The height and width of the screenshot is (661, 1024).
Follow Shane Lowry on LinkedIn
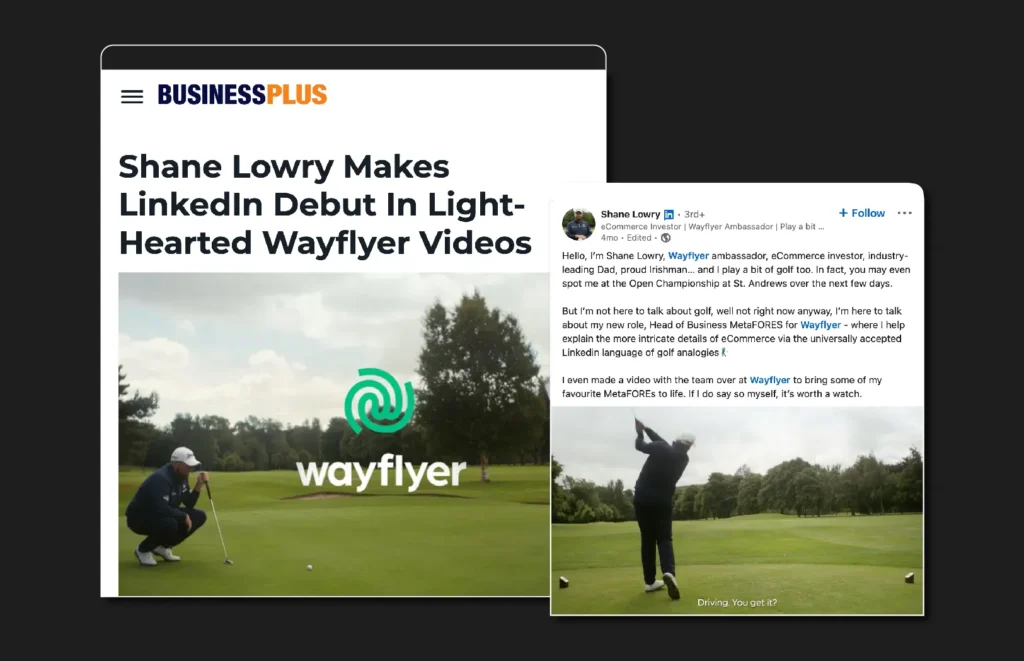pos(861,213)
